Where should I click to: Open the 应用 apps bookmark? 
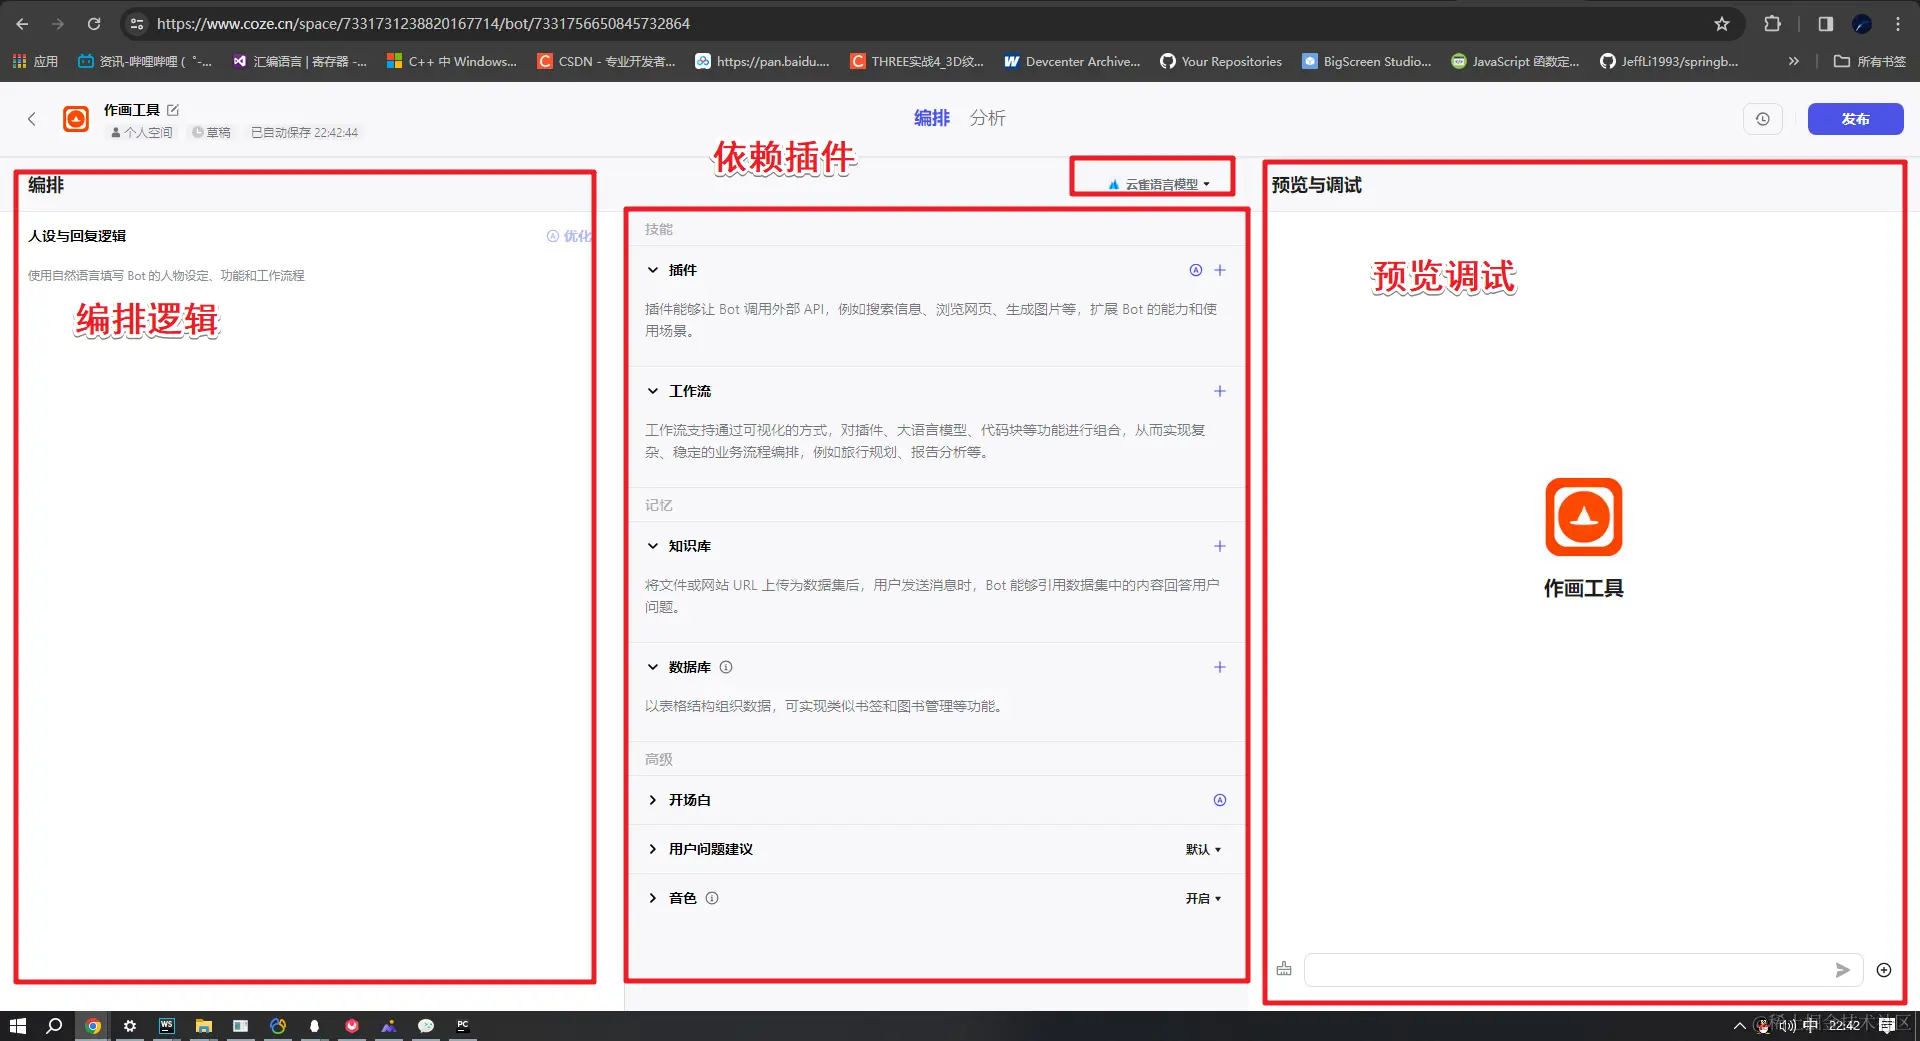pos(35,61)
